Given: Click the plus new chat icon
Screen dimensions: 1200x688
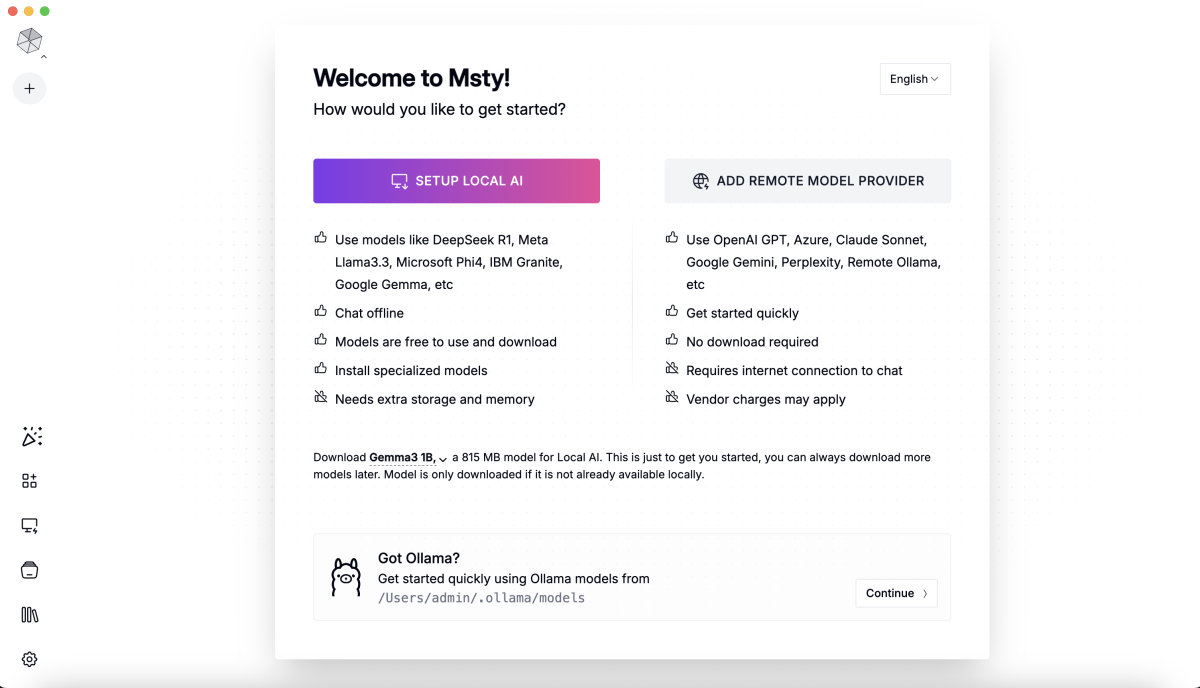Looking at the screenshot, I should click(29, 89).
